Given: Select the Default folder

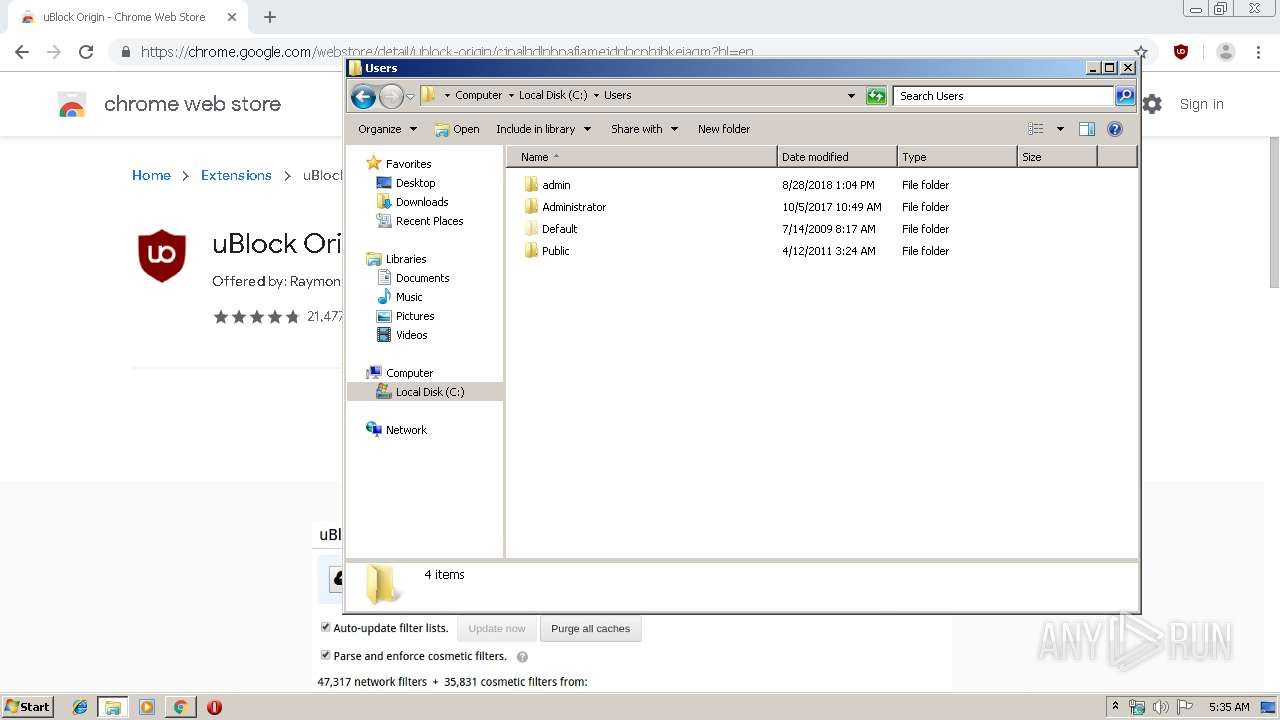Looking at the screenshot, I should click(550, 229).
